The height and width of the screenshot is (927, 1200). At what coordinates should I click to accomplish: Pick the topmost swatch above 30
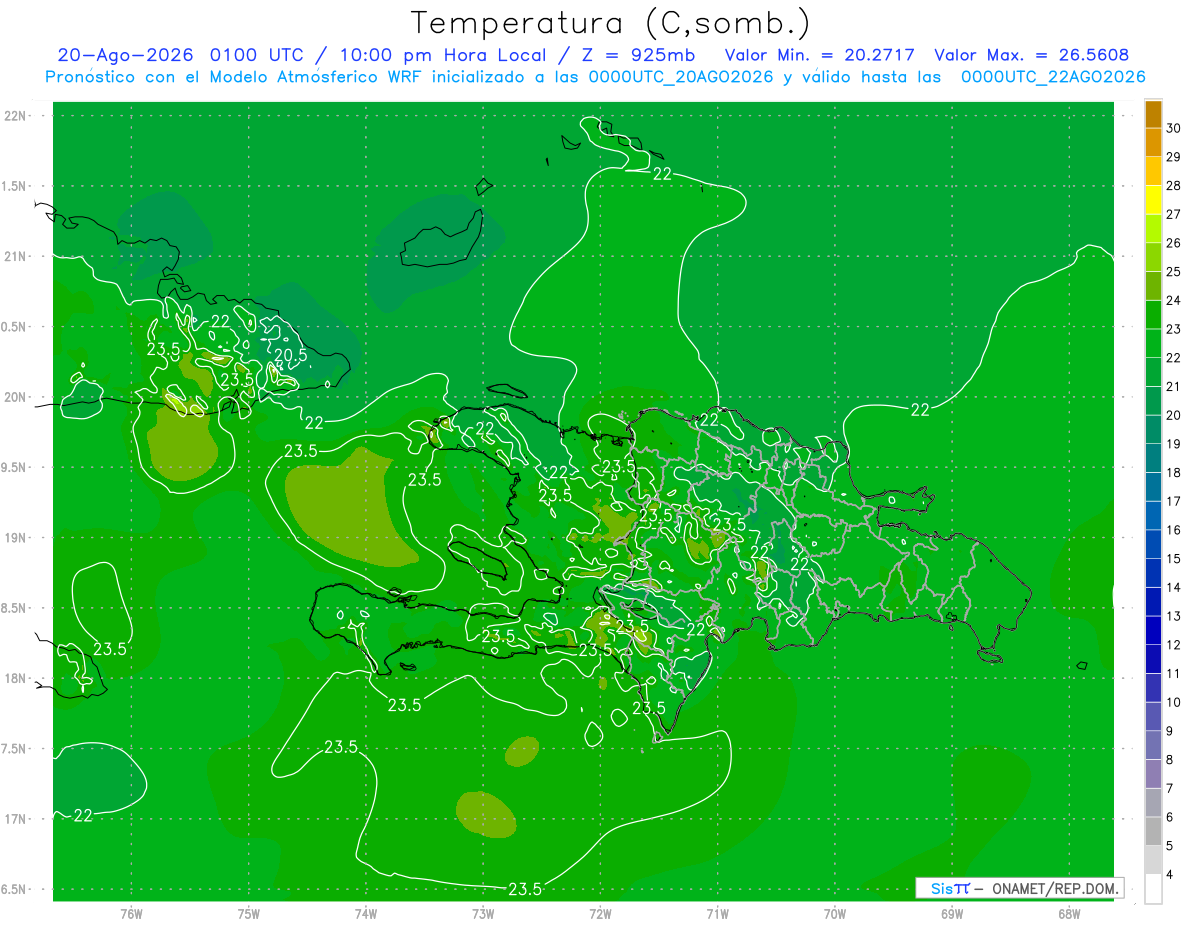[x=1153, y=115]
